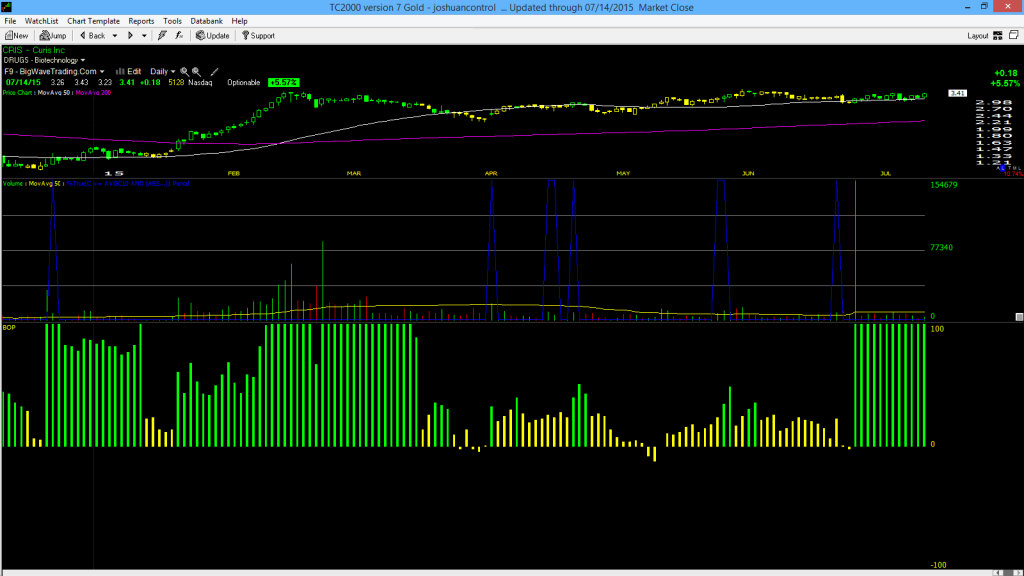Click the MovAvg 200 legend label
This screenshot has height=576, width=1024.
coord(93,93)
